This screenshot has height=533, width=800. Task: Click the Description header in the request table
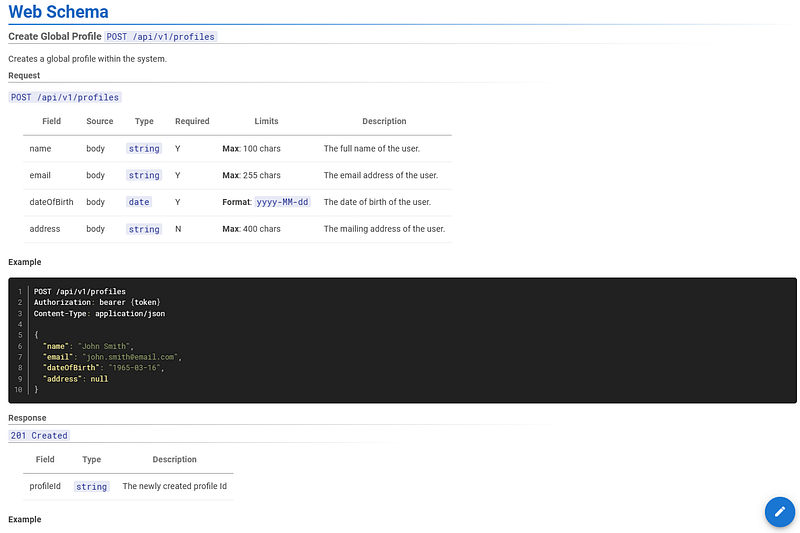(x=384, y=121)
